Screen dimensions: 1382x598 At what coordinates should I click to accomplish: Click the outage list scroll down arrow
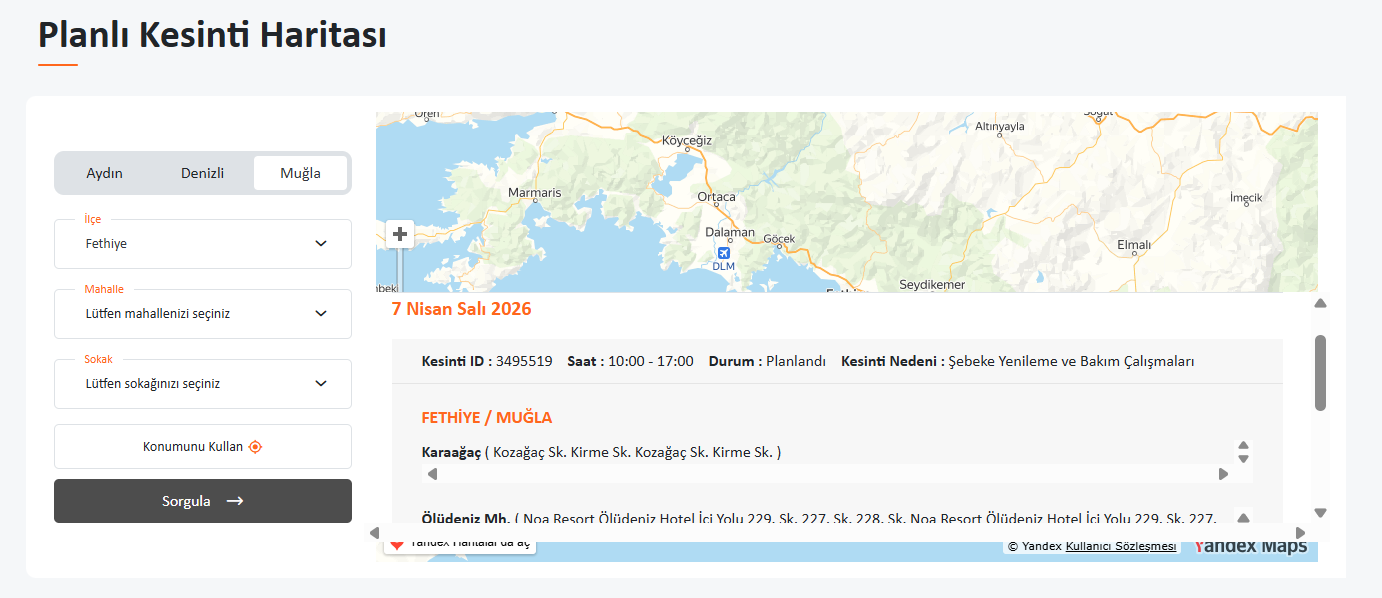pos(1320,513)
